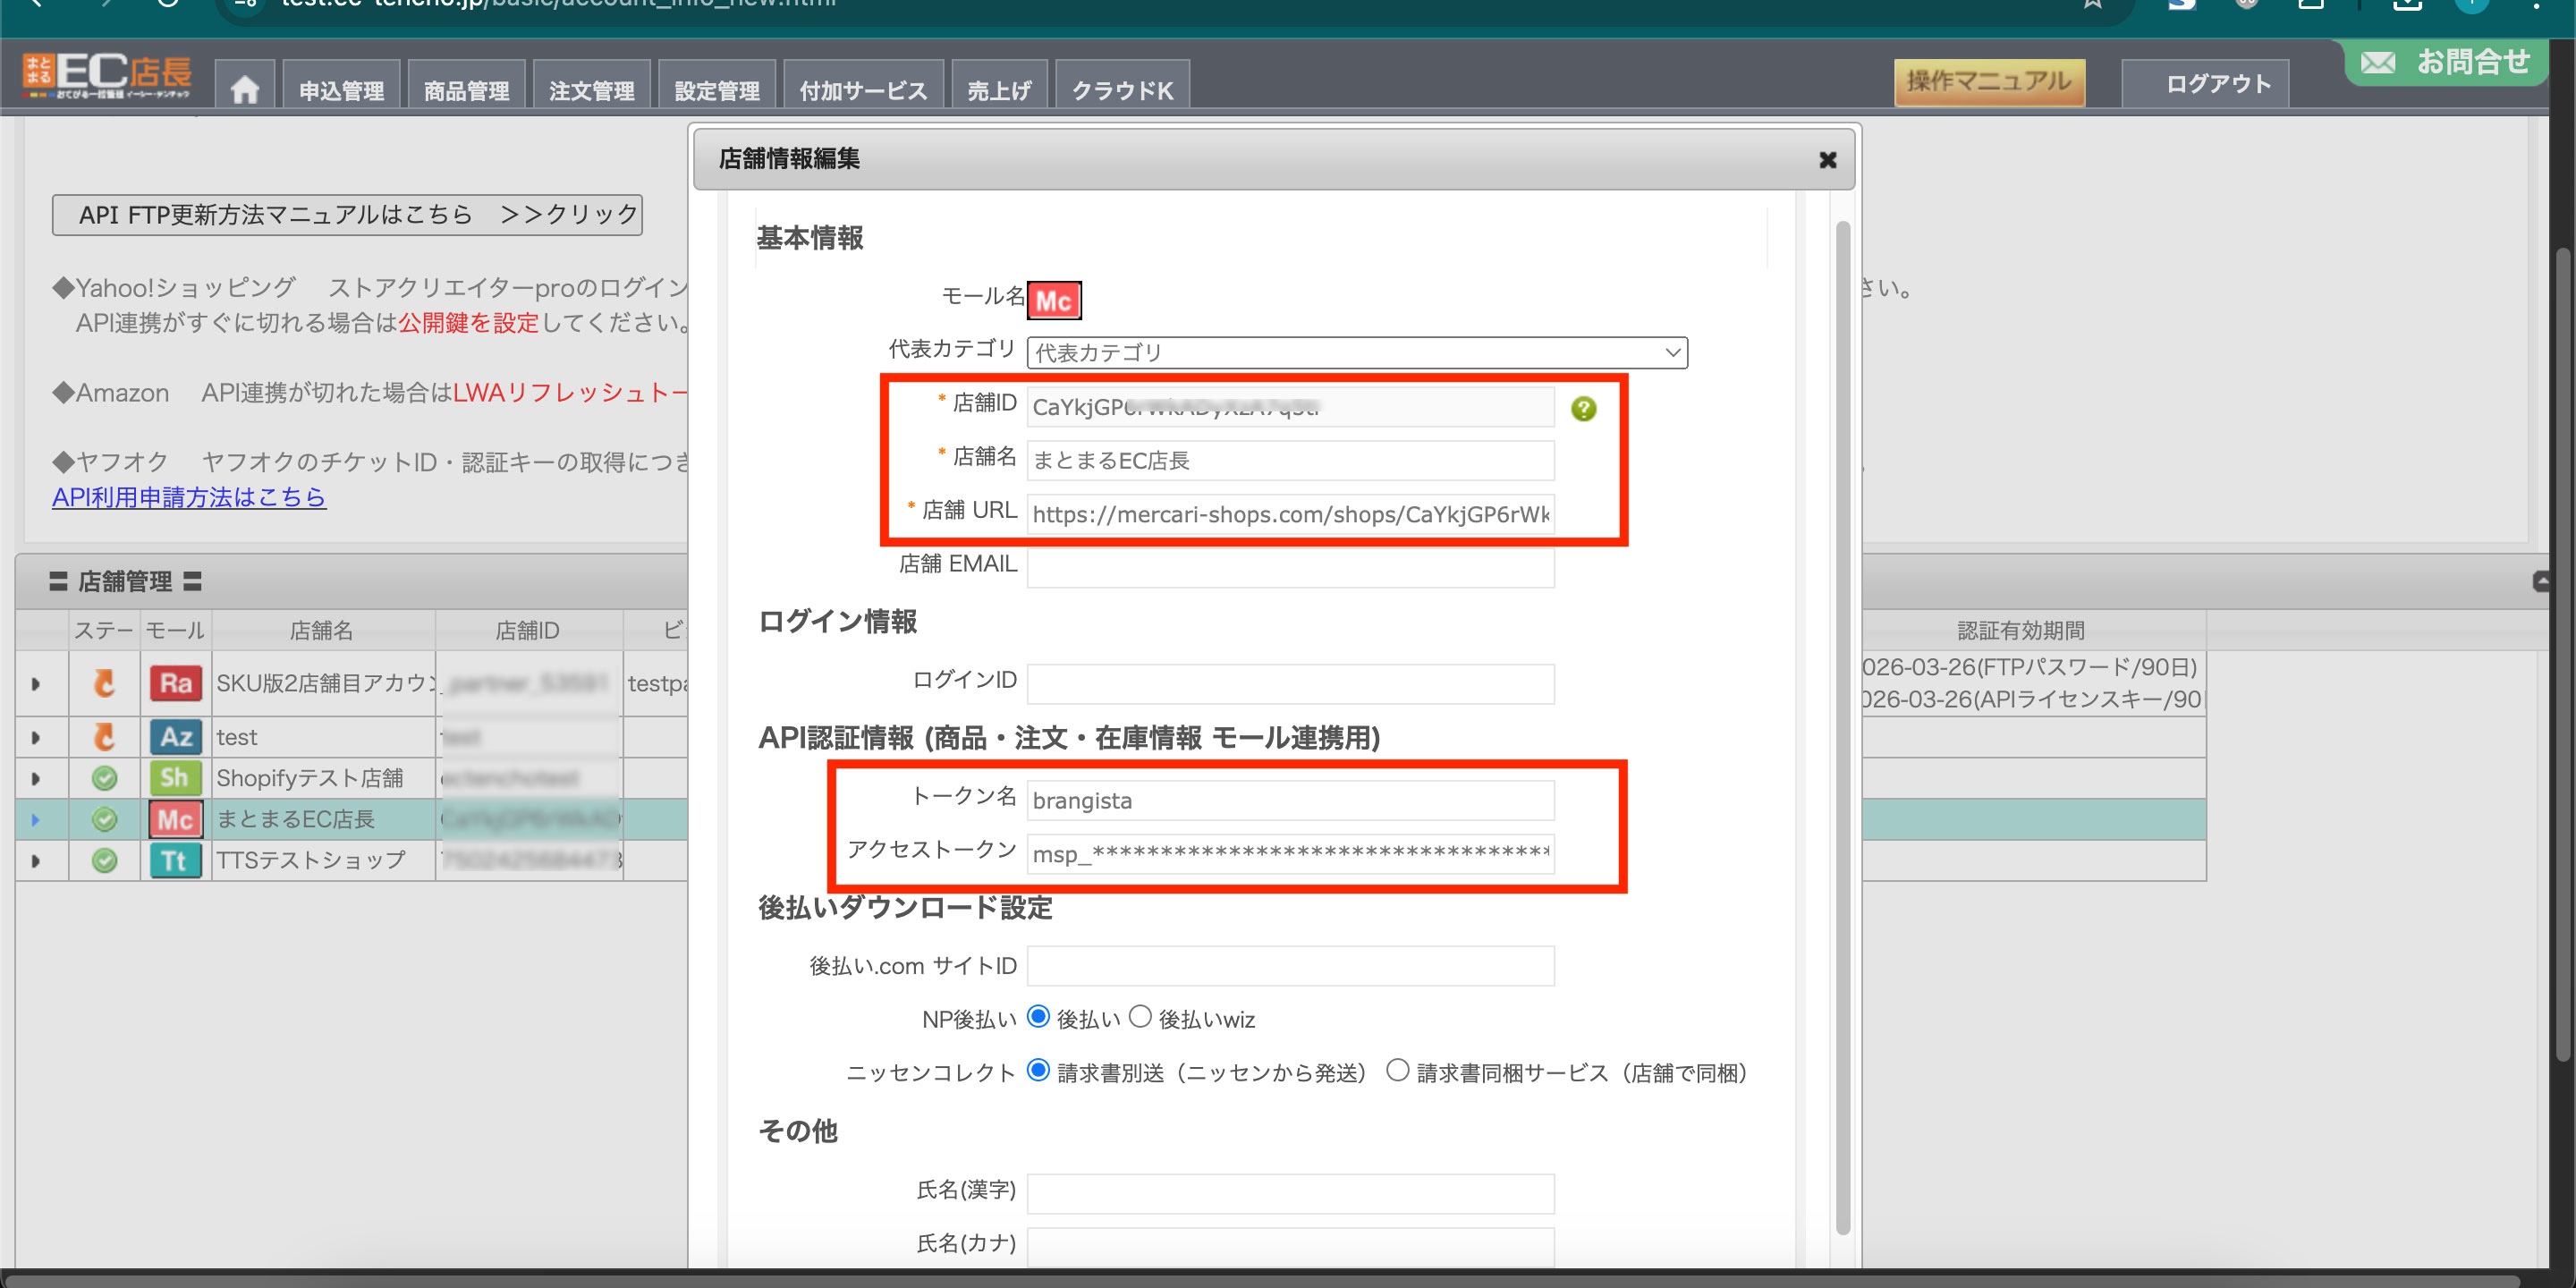Click the 店舗 EMAIL input field
The image size is (2576, 1288).
[x=1290, y=566]
